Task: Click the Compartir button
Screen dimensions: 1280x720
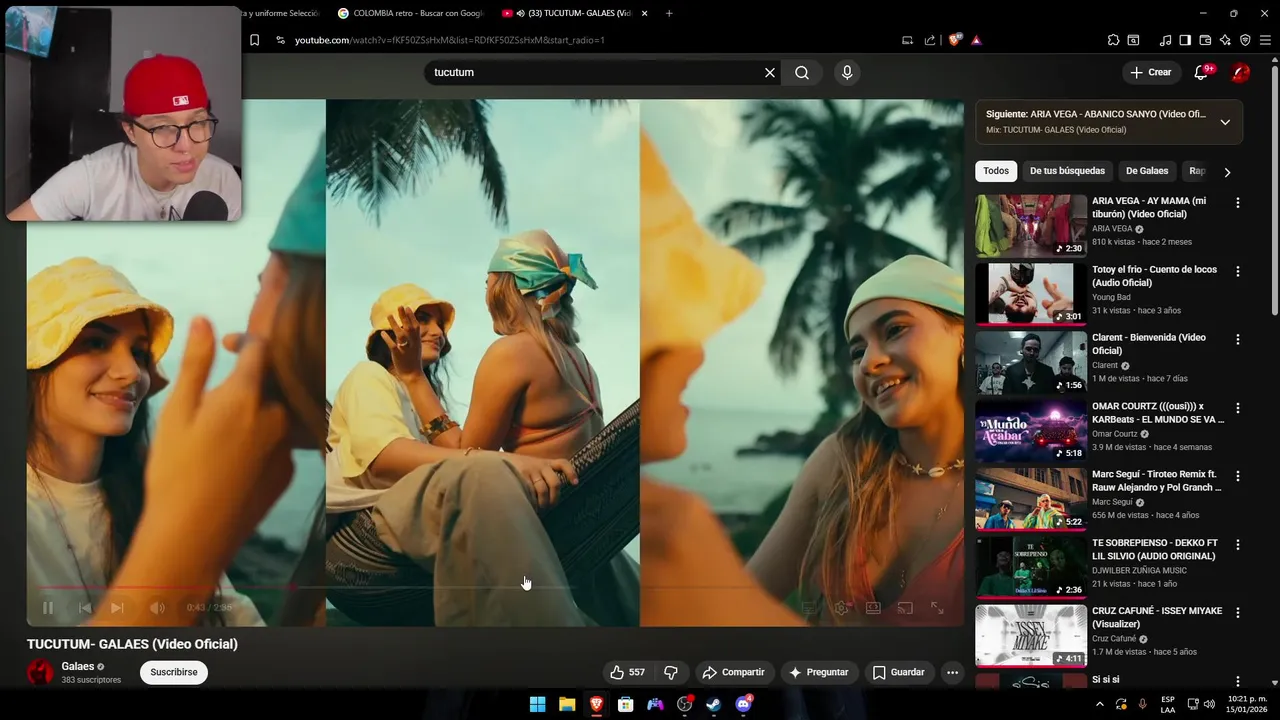Action: 733,672
